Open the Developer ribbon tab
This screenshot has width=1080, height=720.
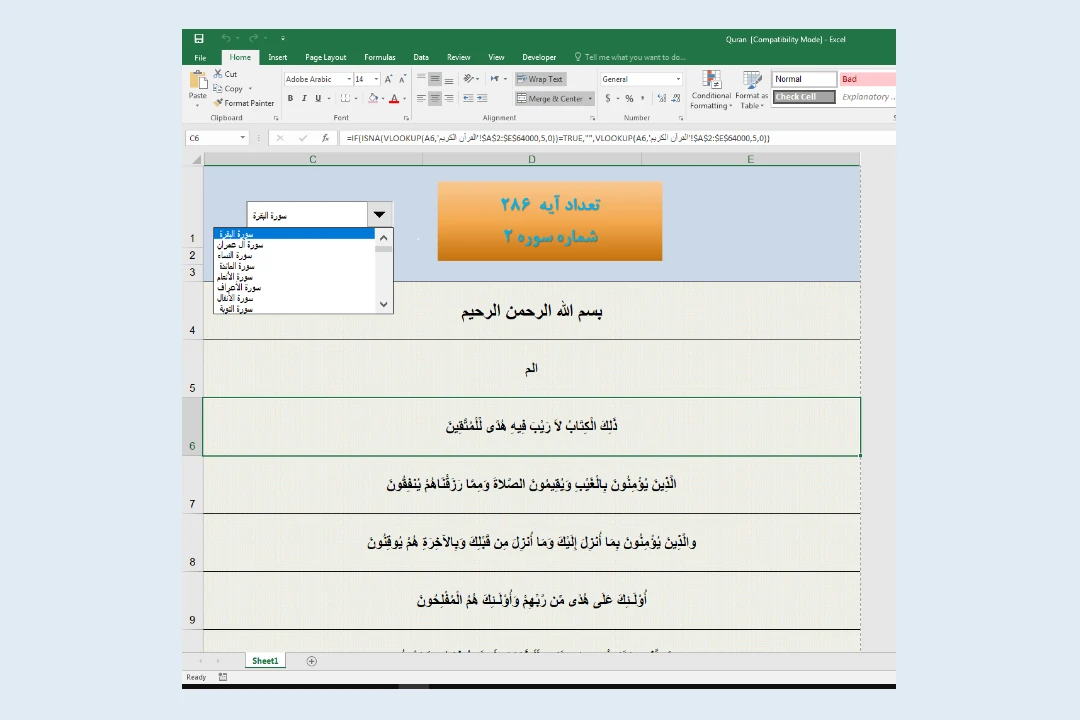pos(539,57)
